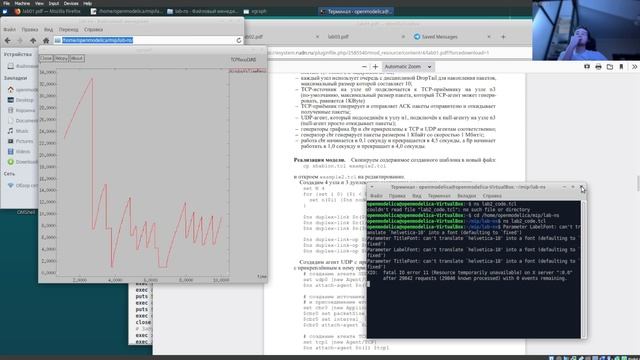The height and width of the screenshot is (360, 640).
Task: Go up one folder in the file manager
Action: pos(33,40)
